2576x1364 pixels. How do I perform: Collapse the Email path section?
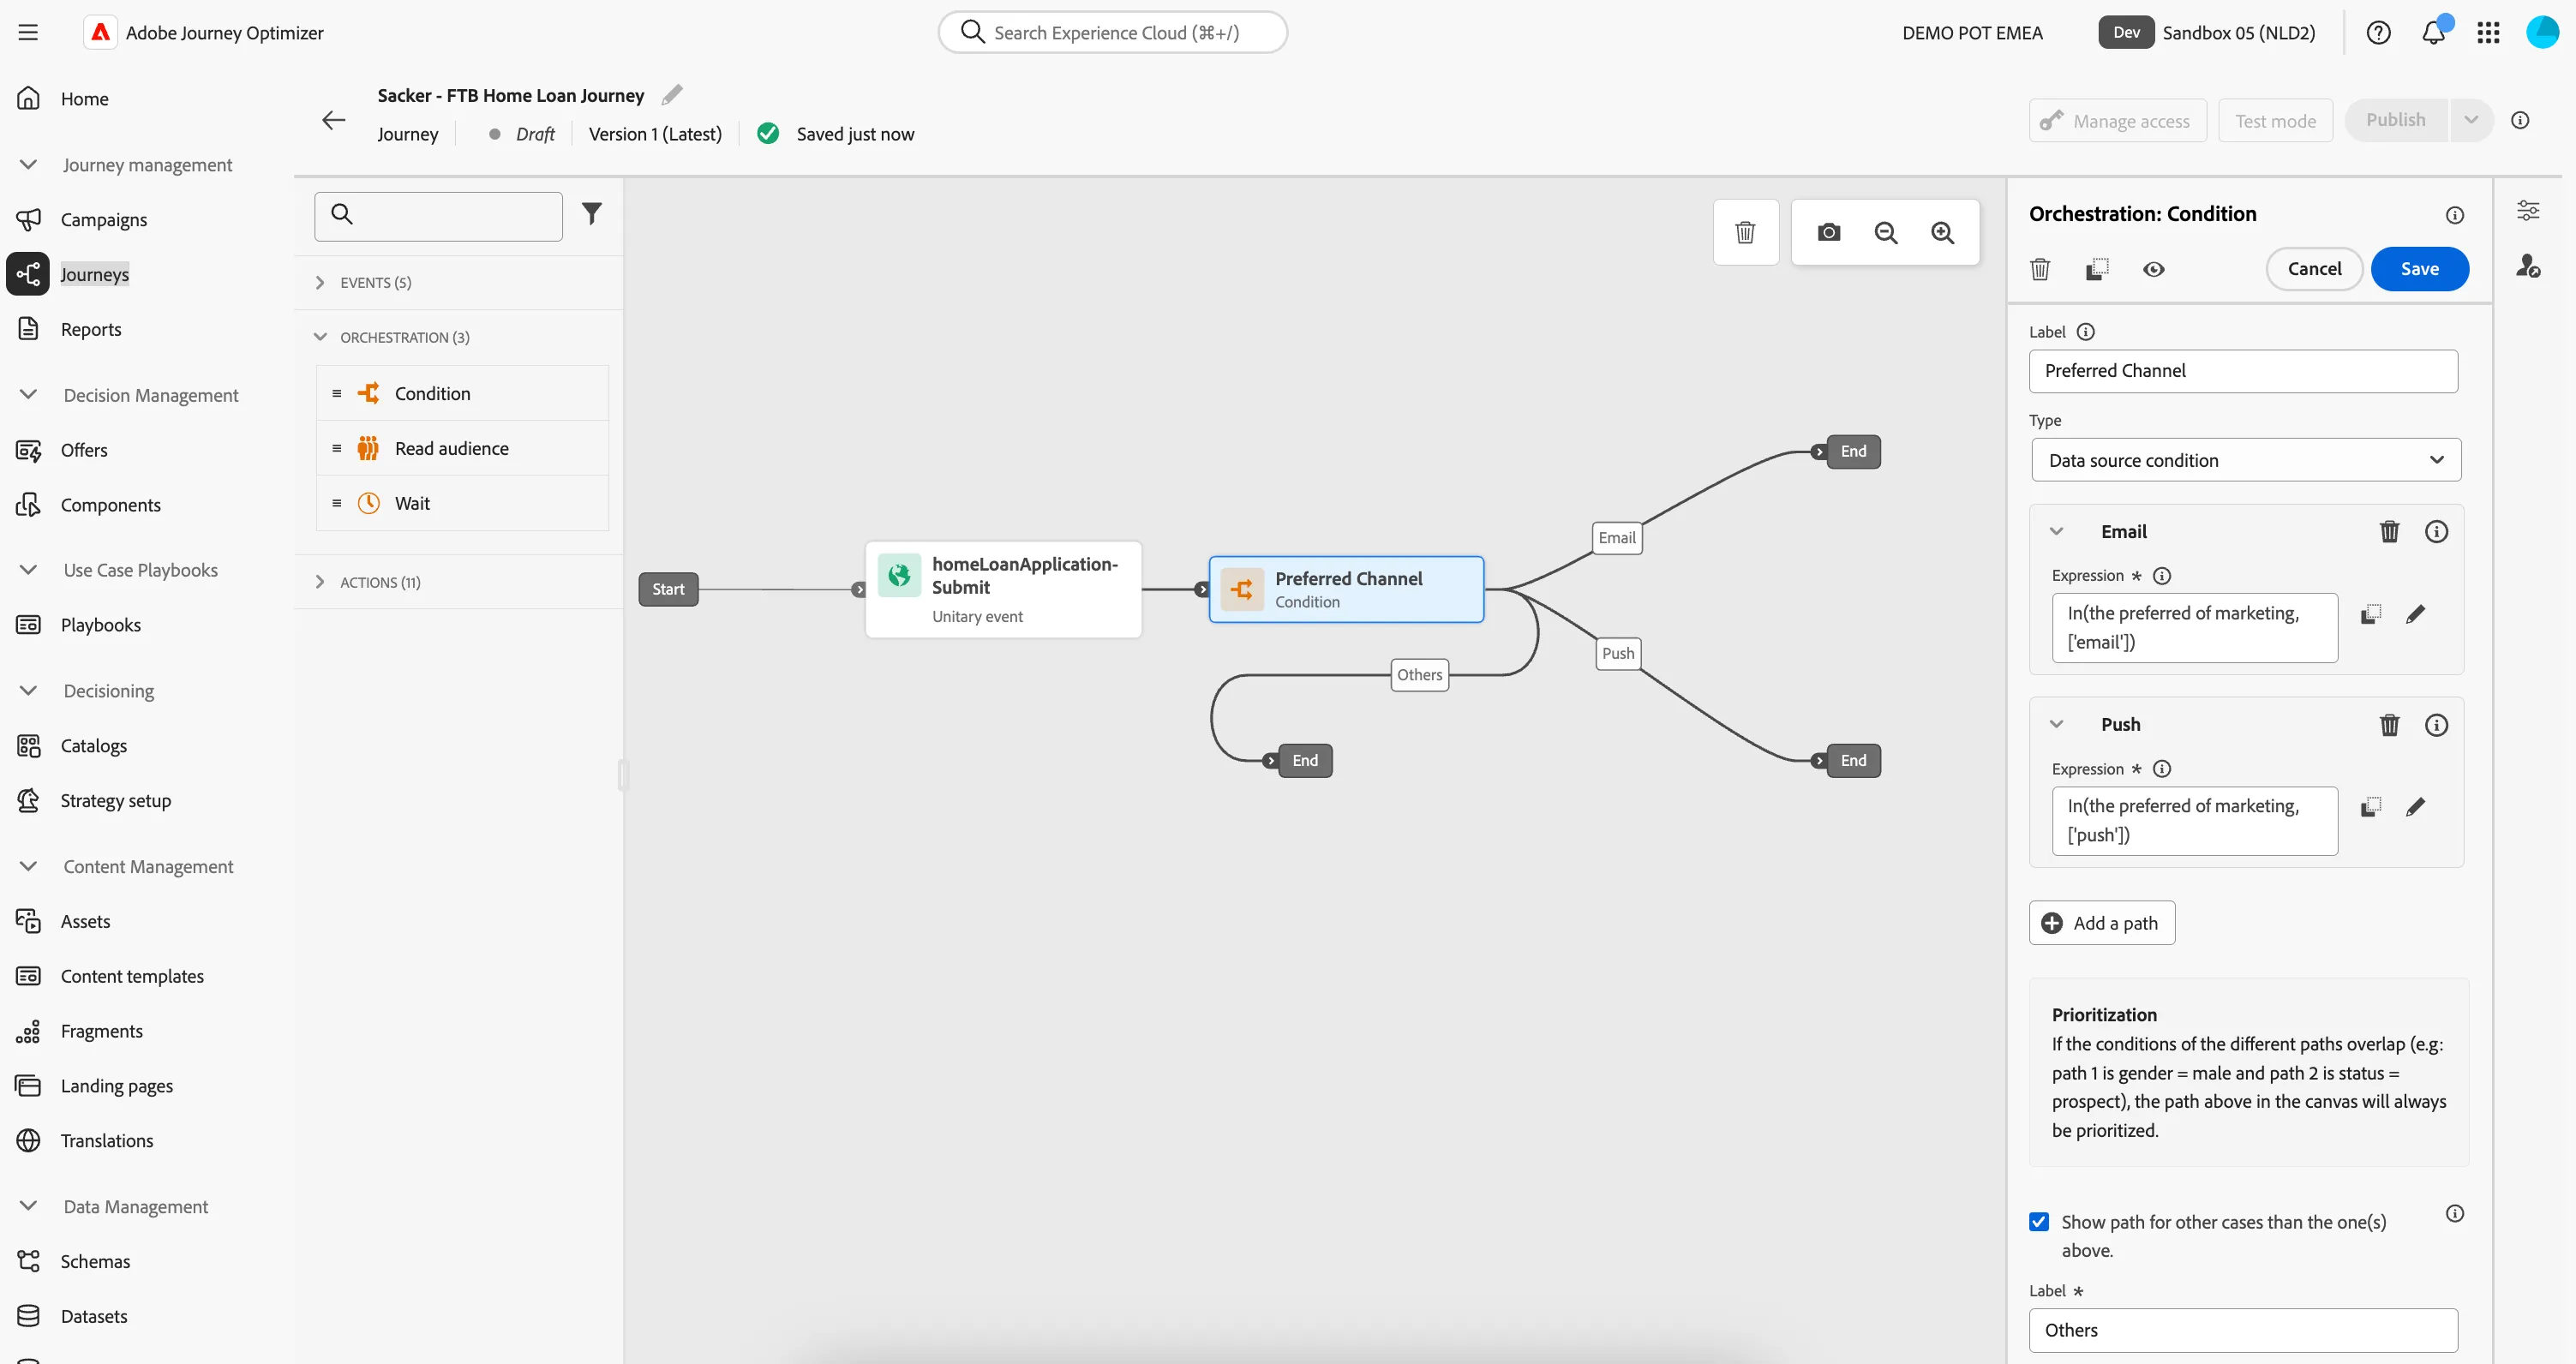click(x=2056, y=531)
